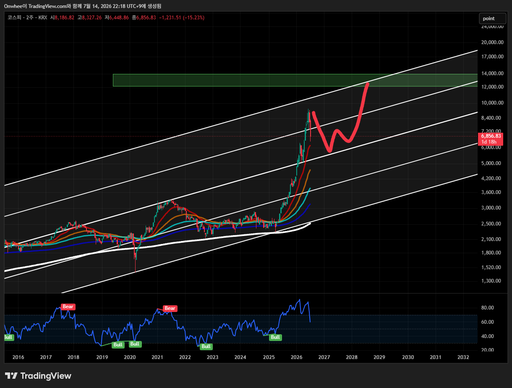Click the 2,500.00 price axis label

pyautogui.click(x=491, y=223)
